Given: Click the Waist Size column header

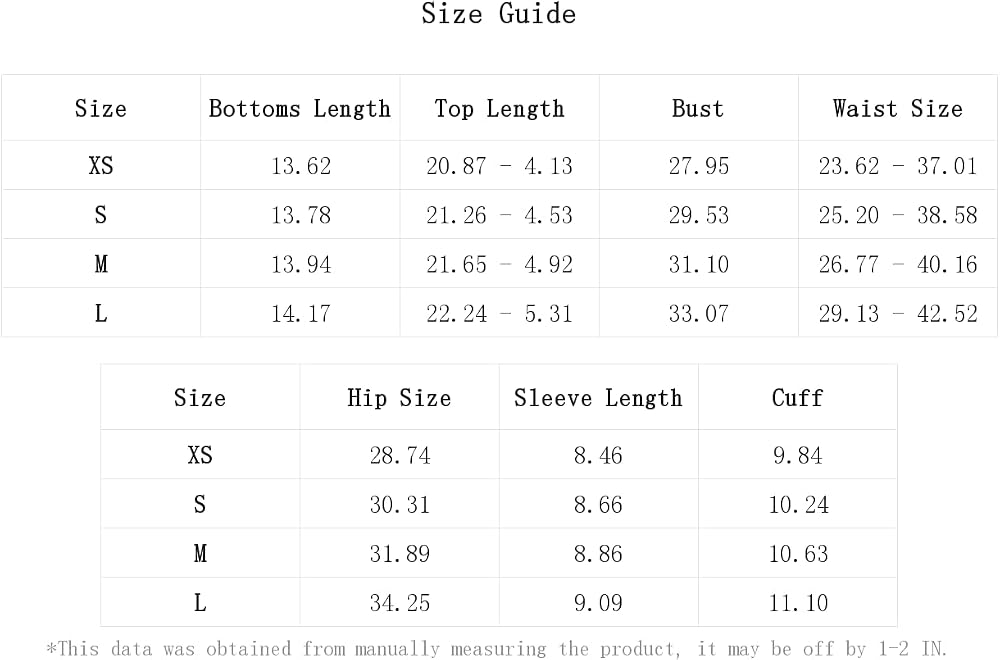Looking at the screenshot, I should point(897,108).
